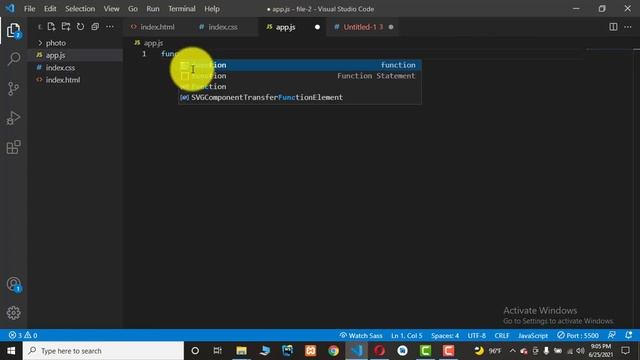This screenshot has width=640, height=360.
Task: Click the unsaved dot on app.js tab
Action: 317,27
